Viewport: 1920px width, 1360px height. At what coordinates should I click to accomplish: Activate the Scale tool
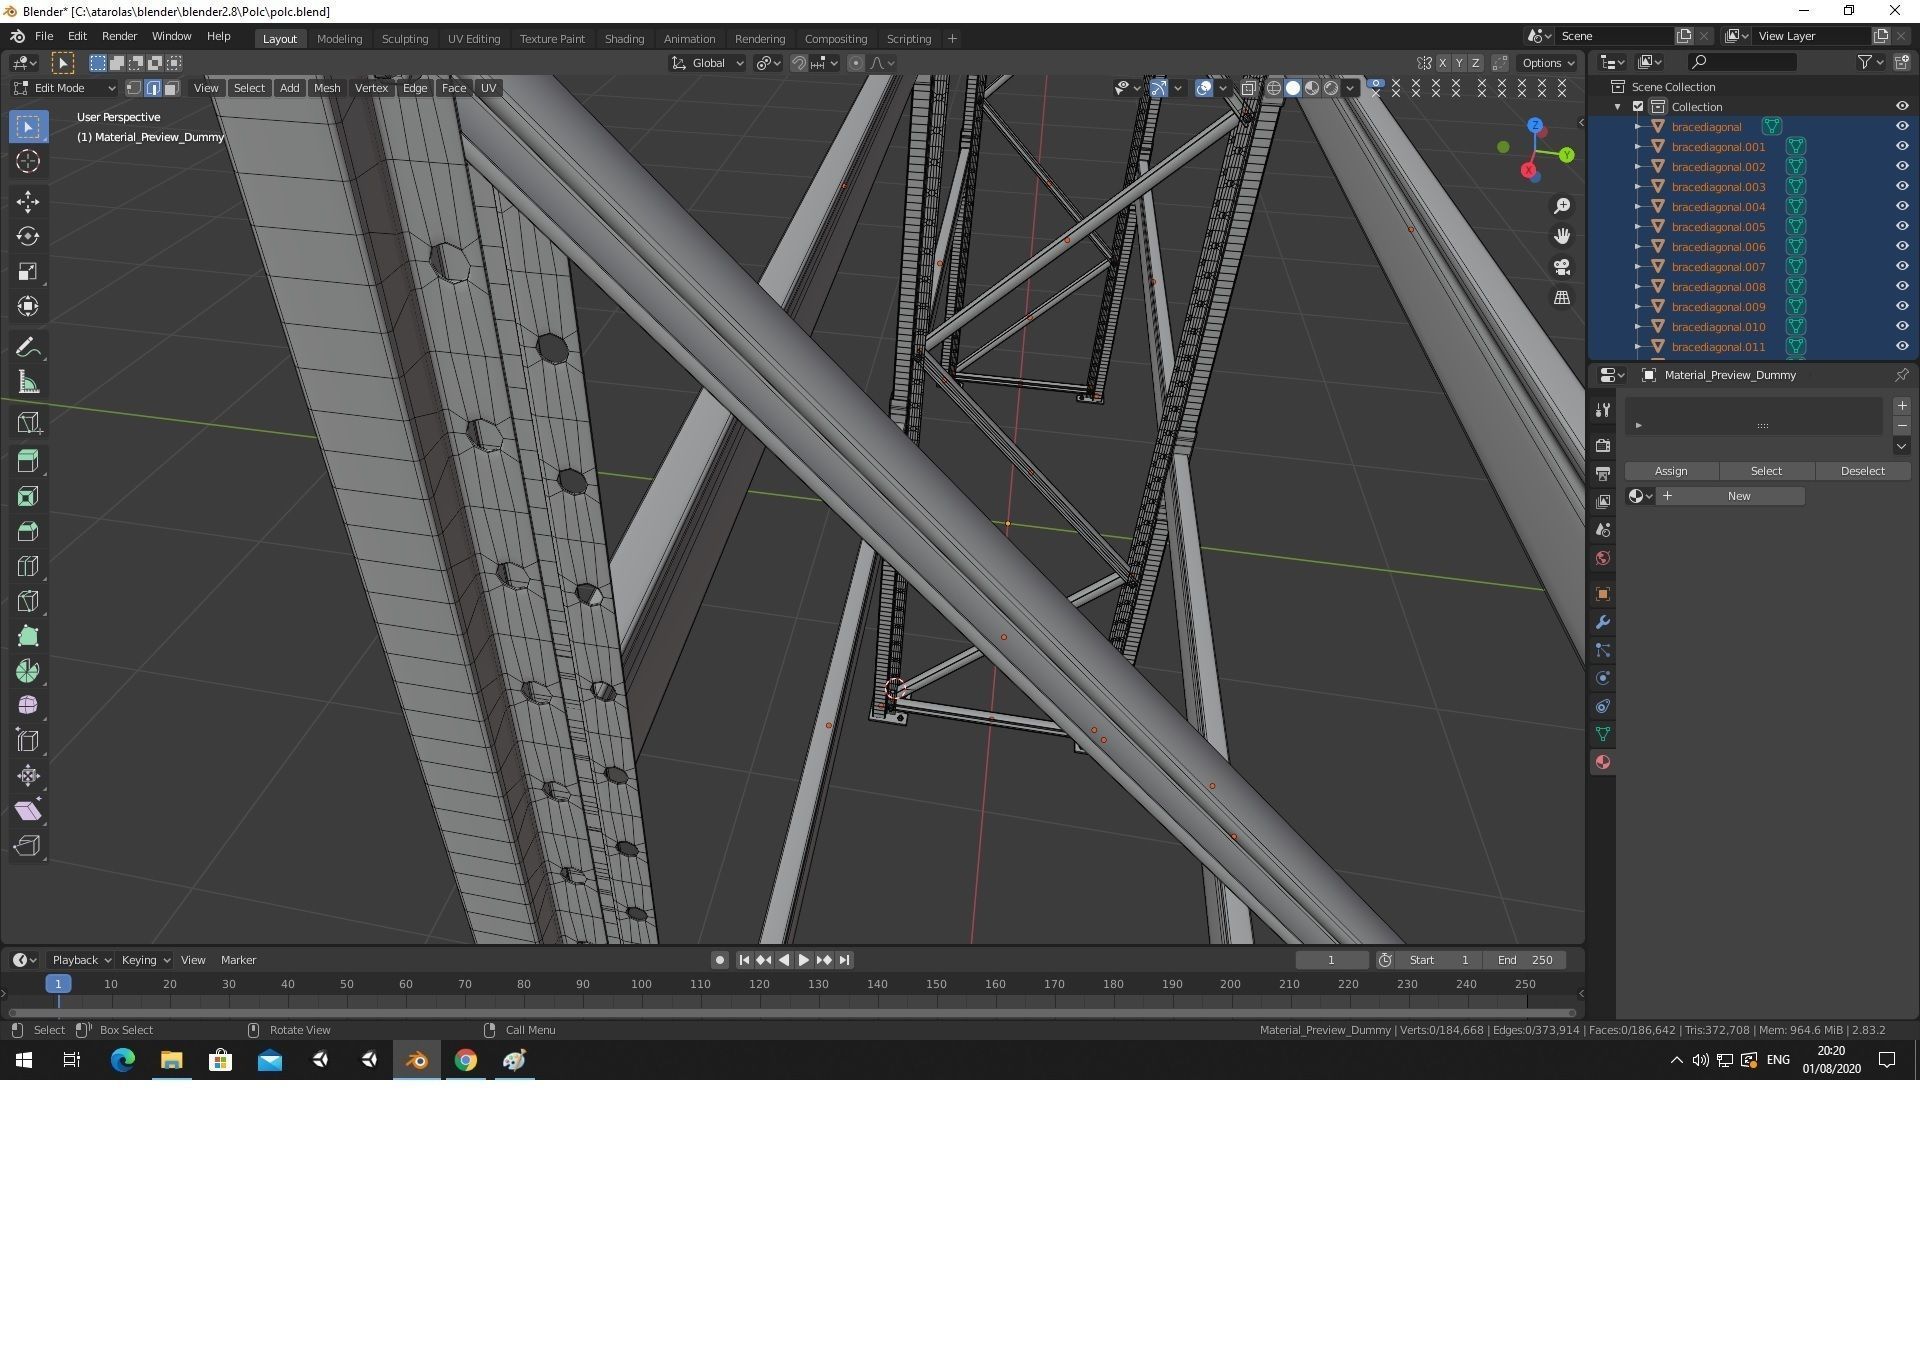click(x=28, y=271)
